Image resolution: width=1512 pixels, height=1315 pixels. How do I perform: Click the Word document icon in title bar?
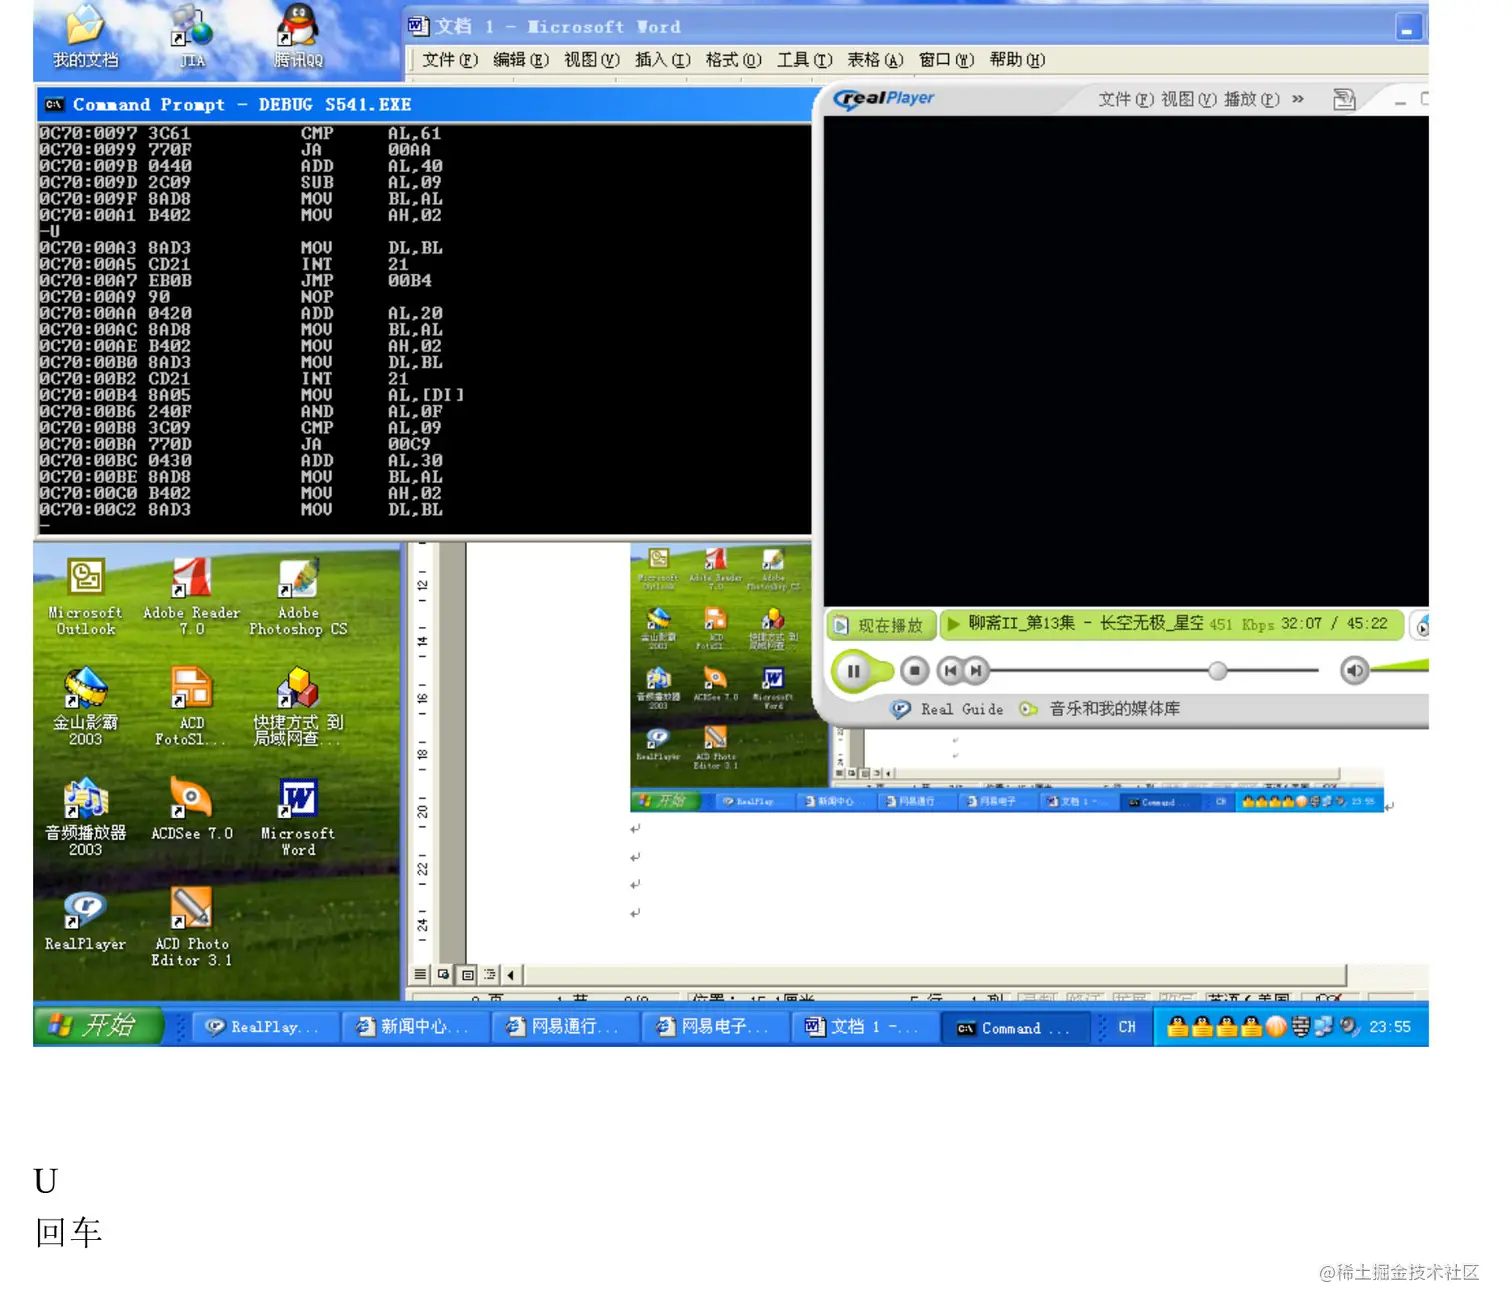(x=419, y=26)
